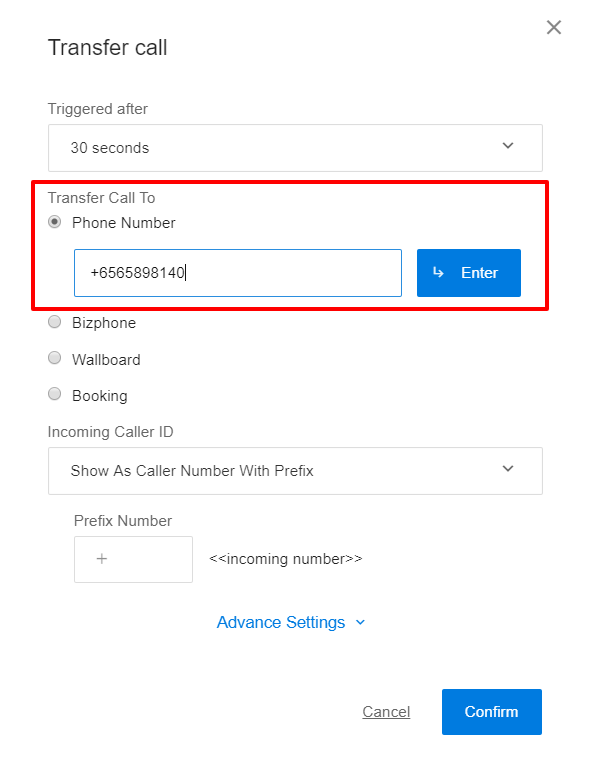Select the Bizphone radio option
The width and height of the screenshot is (594, 780).
point(54,322)
